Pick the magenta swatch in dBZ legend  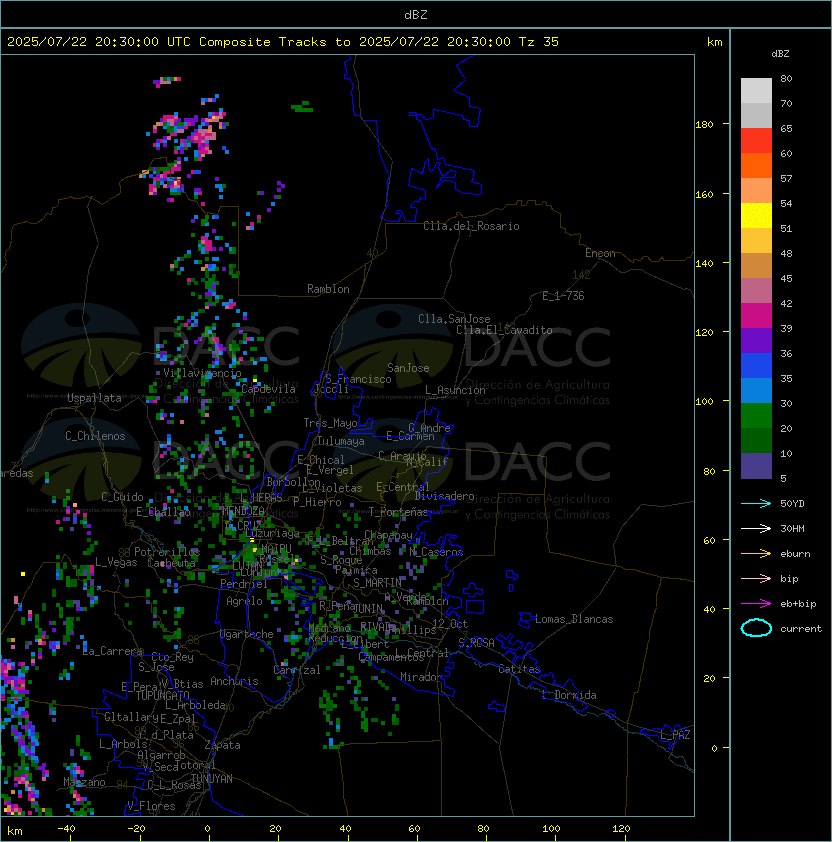coord(756,316)
